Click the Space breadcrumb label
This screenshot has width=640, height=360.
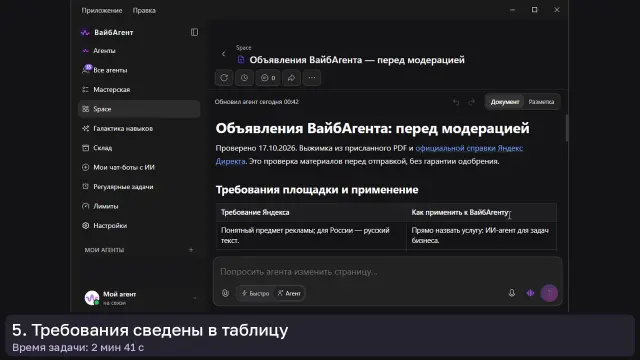[x=243, y=48]
